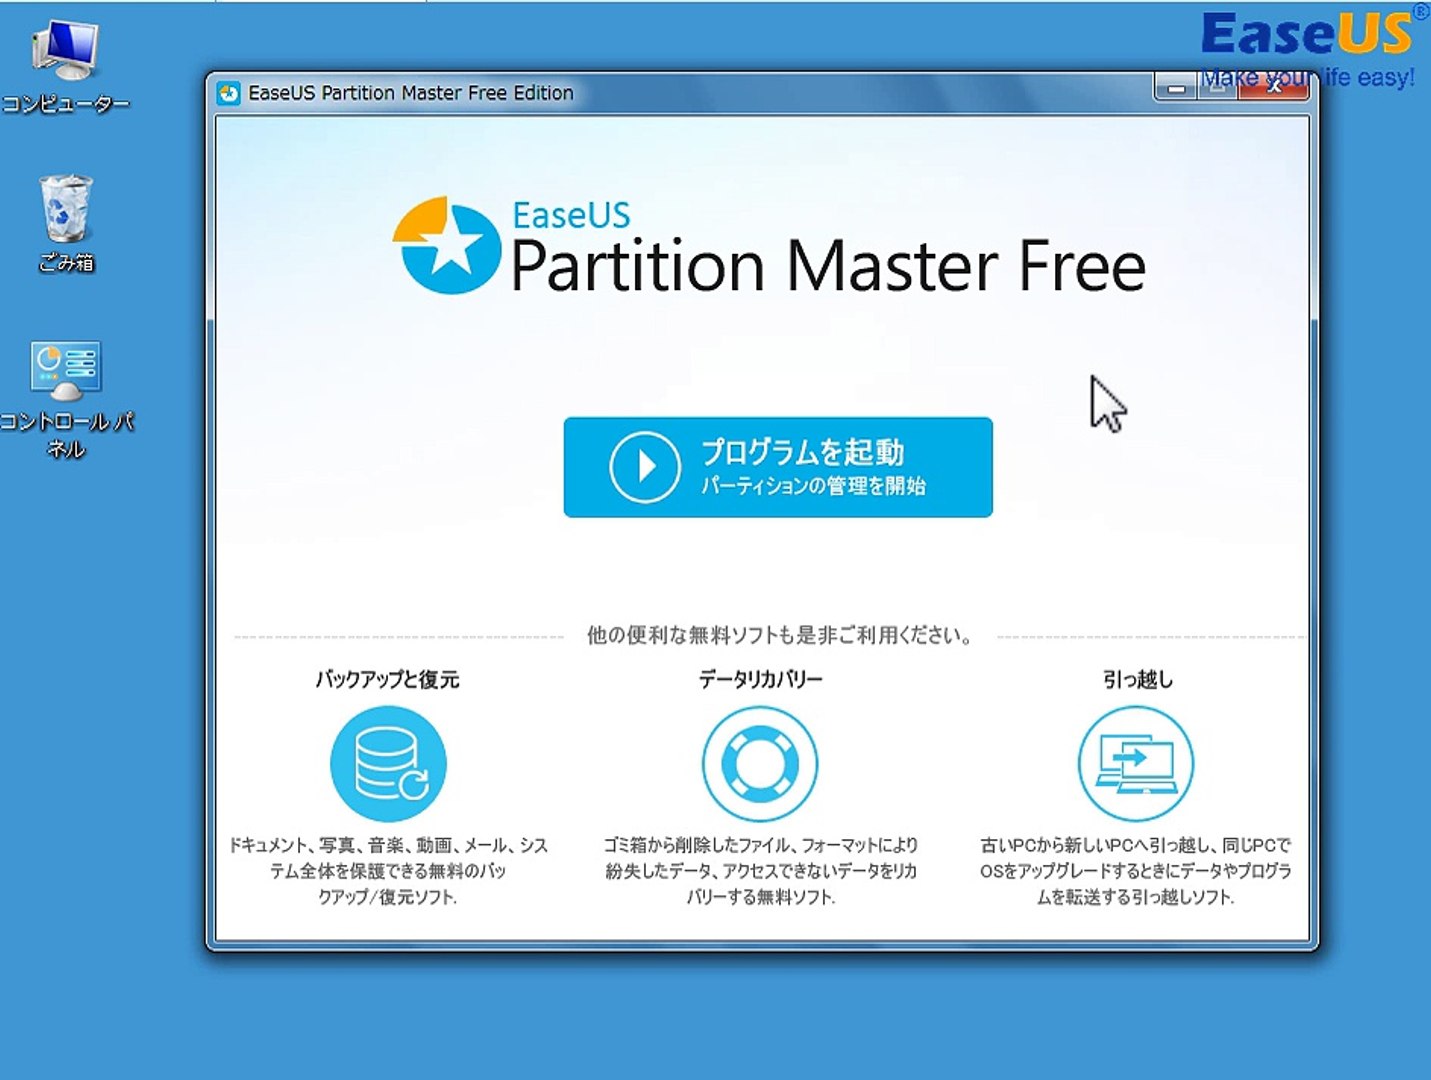Click the バックアップと復元 heading
The height and width of the screenshot is (1080, 1431).
pyautogui.click(x=388, y=680)
